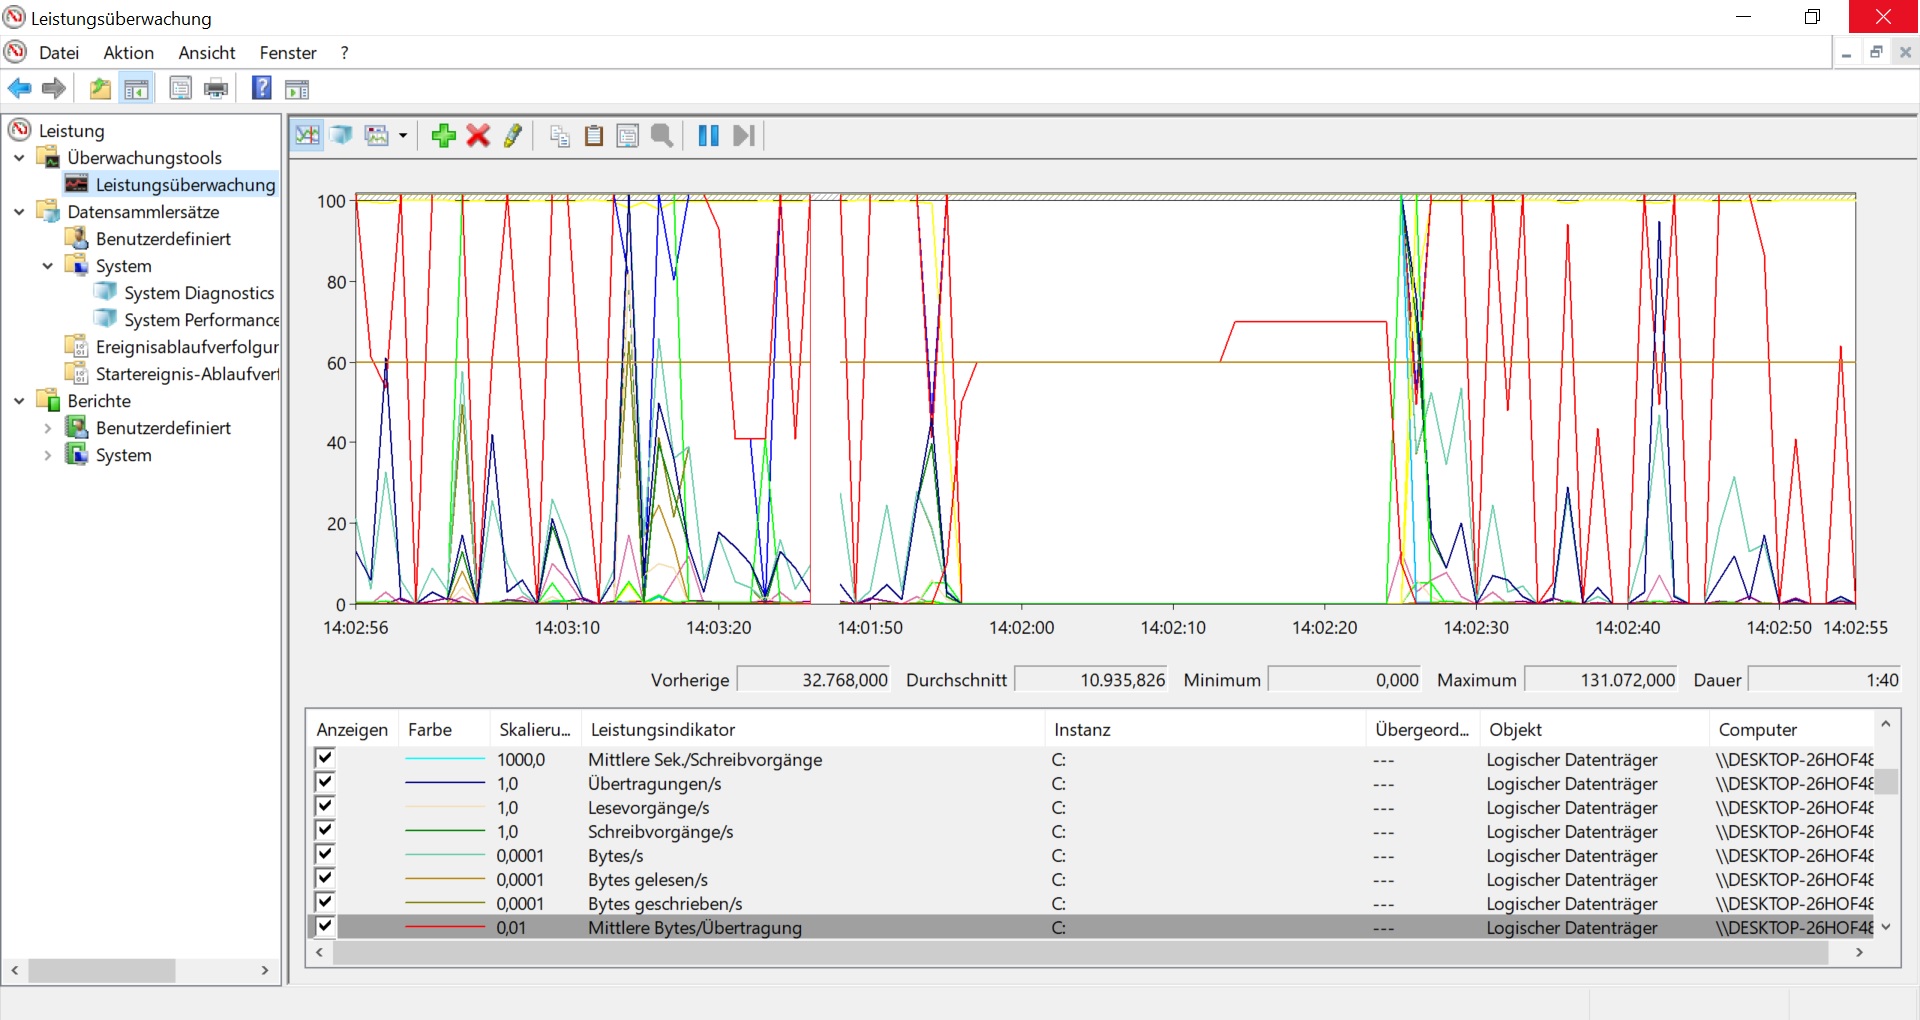Uncheck the Mittlere Bytes/Übertragung counter checkbox

pyautogui.click(x=325, y=926)
